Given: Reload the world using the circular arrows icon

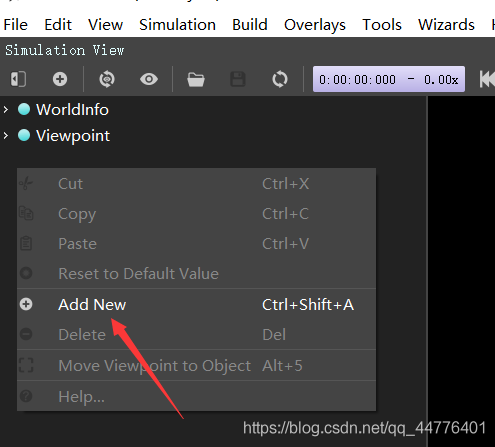Looking at the screenshot, I should click(x=280, y=79).
